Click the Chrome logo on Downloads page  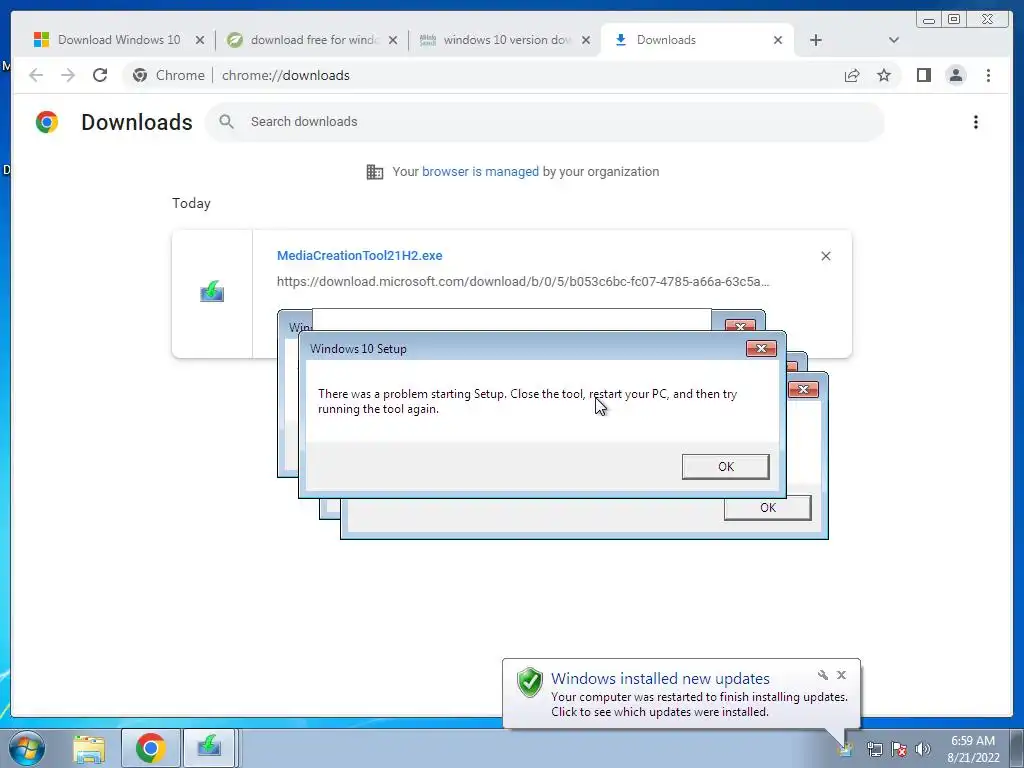[x=47, y=122]
